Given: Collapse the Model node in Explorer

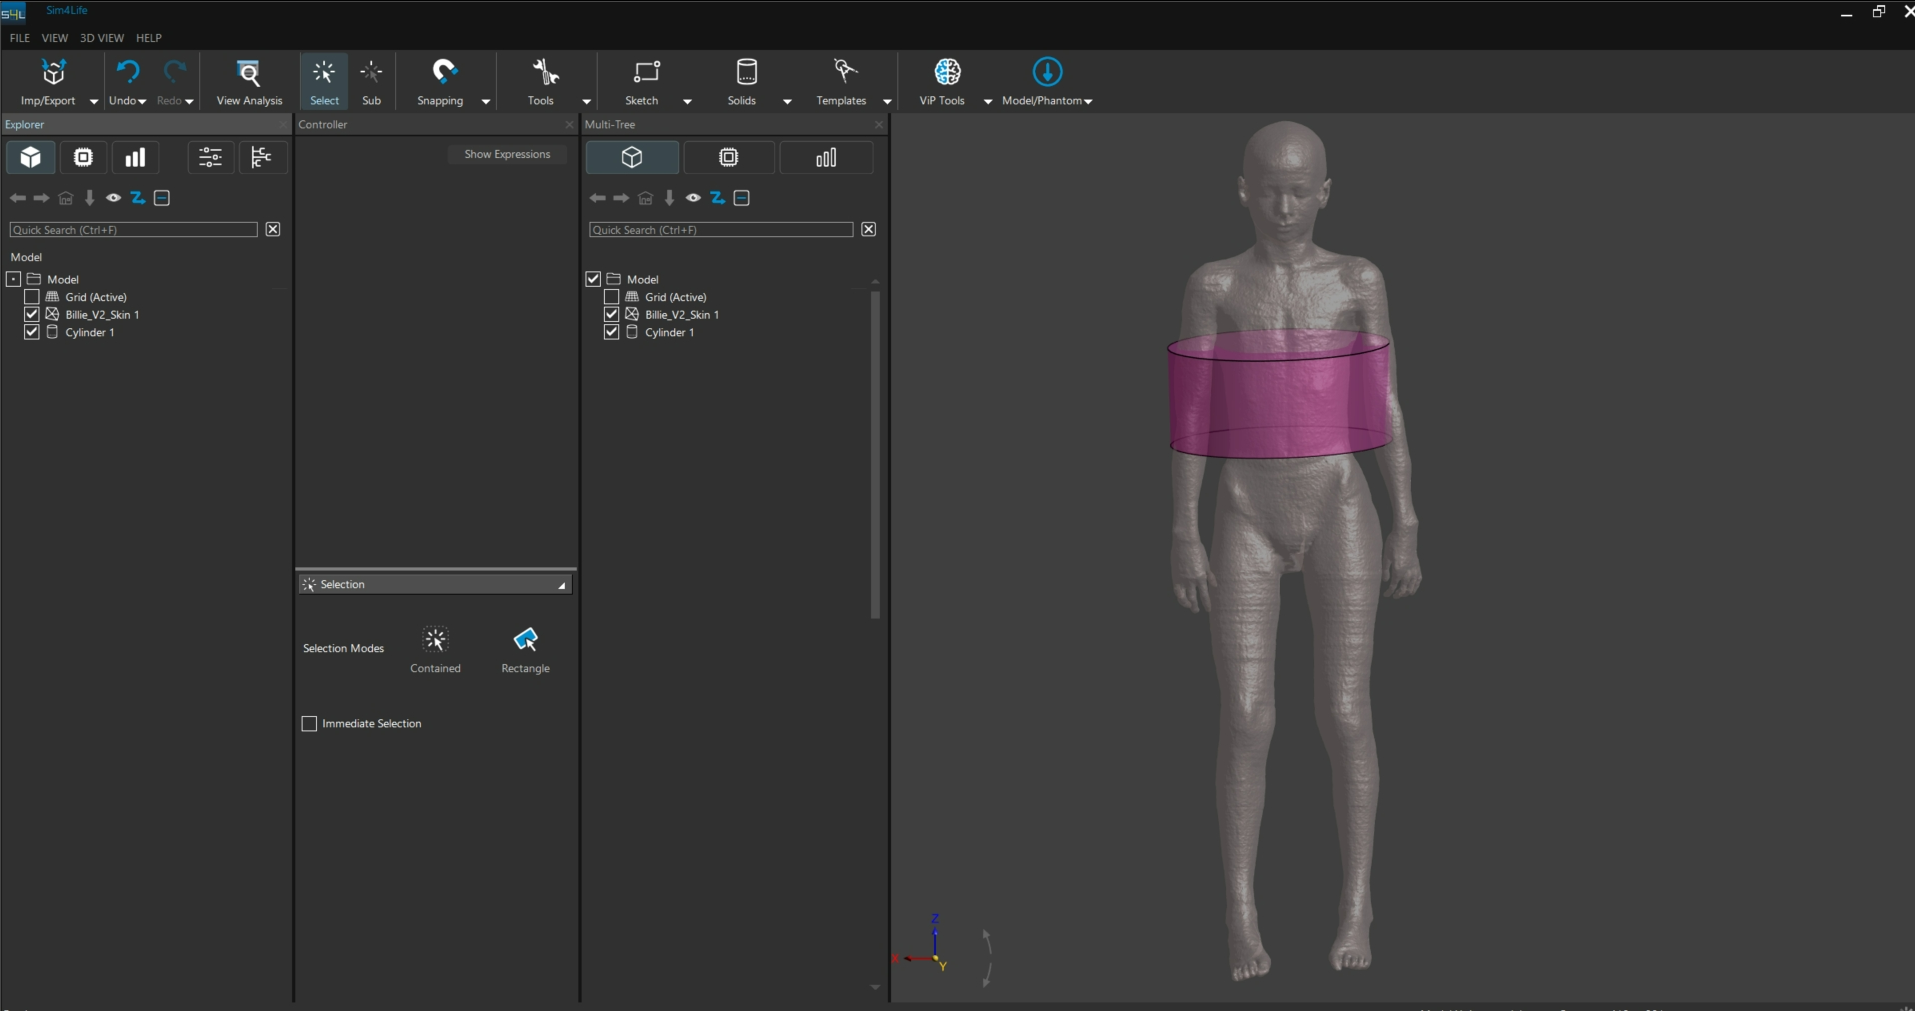Looking at the screenshot, I should (x=13, y=279).
